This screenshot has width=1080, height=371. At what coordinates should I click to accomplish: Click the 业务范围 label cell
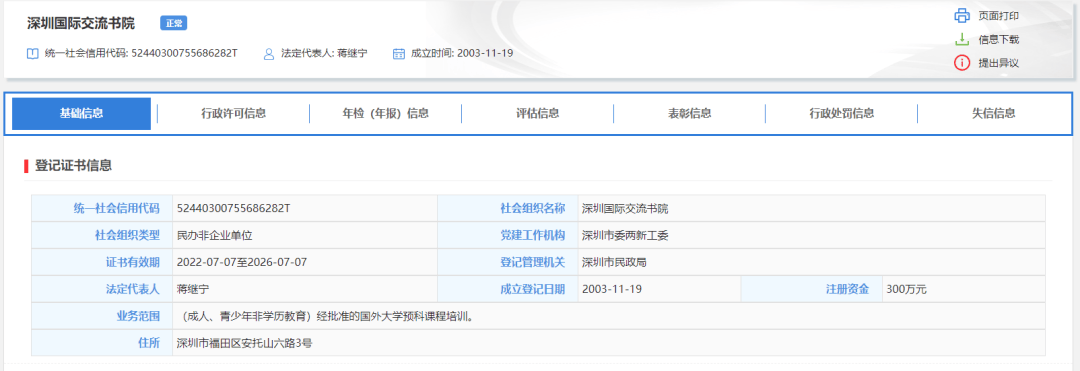pyautogui.click(x=102, y=316)
